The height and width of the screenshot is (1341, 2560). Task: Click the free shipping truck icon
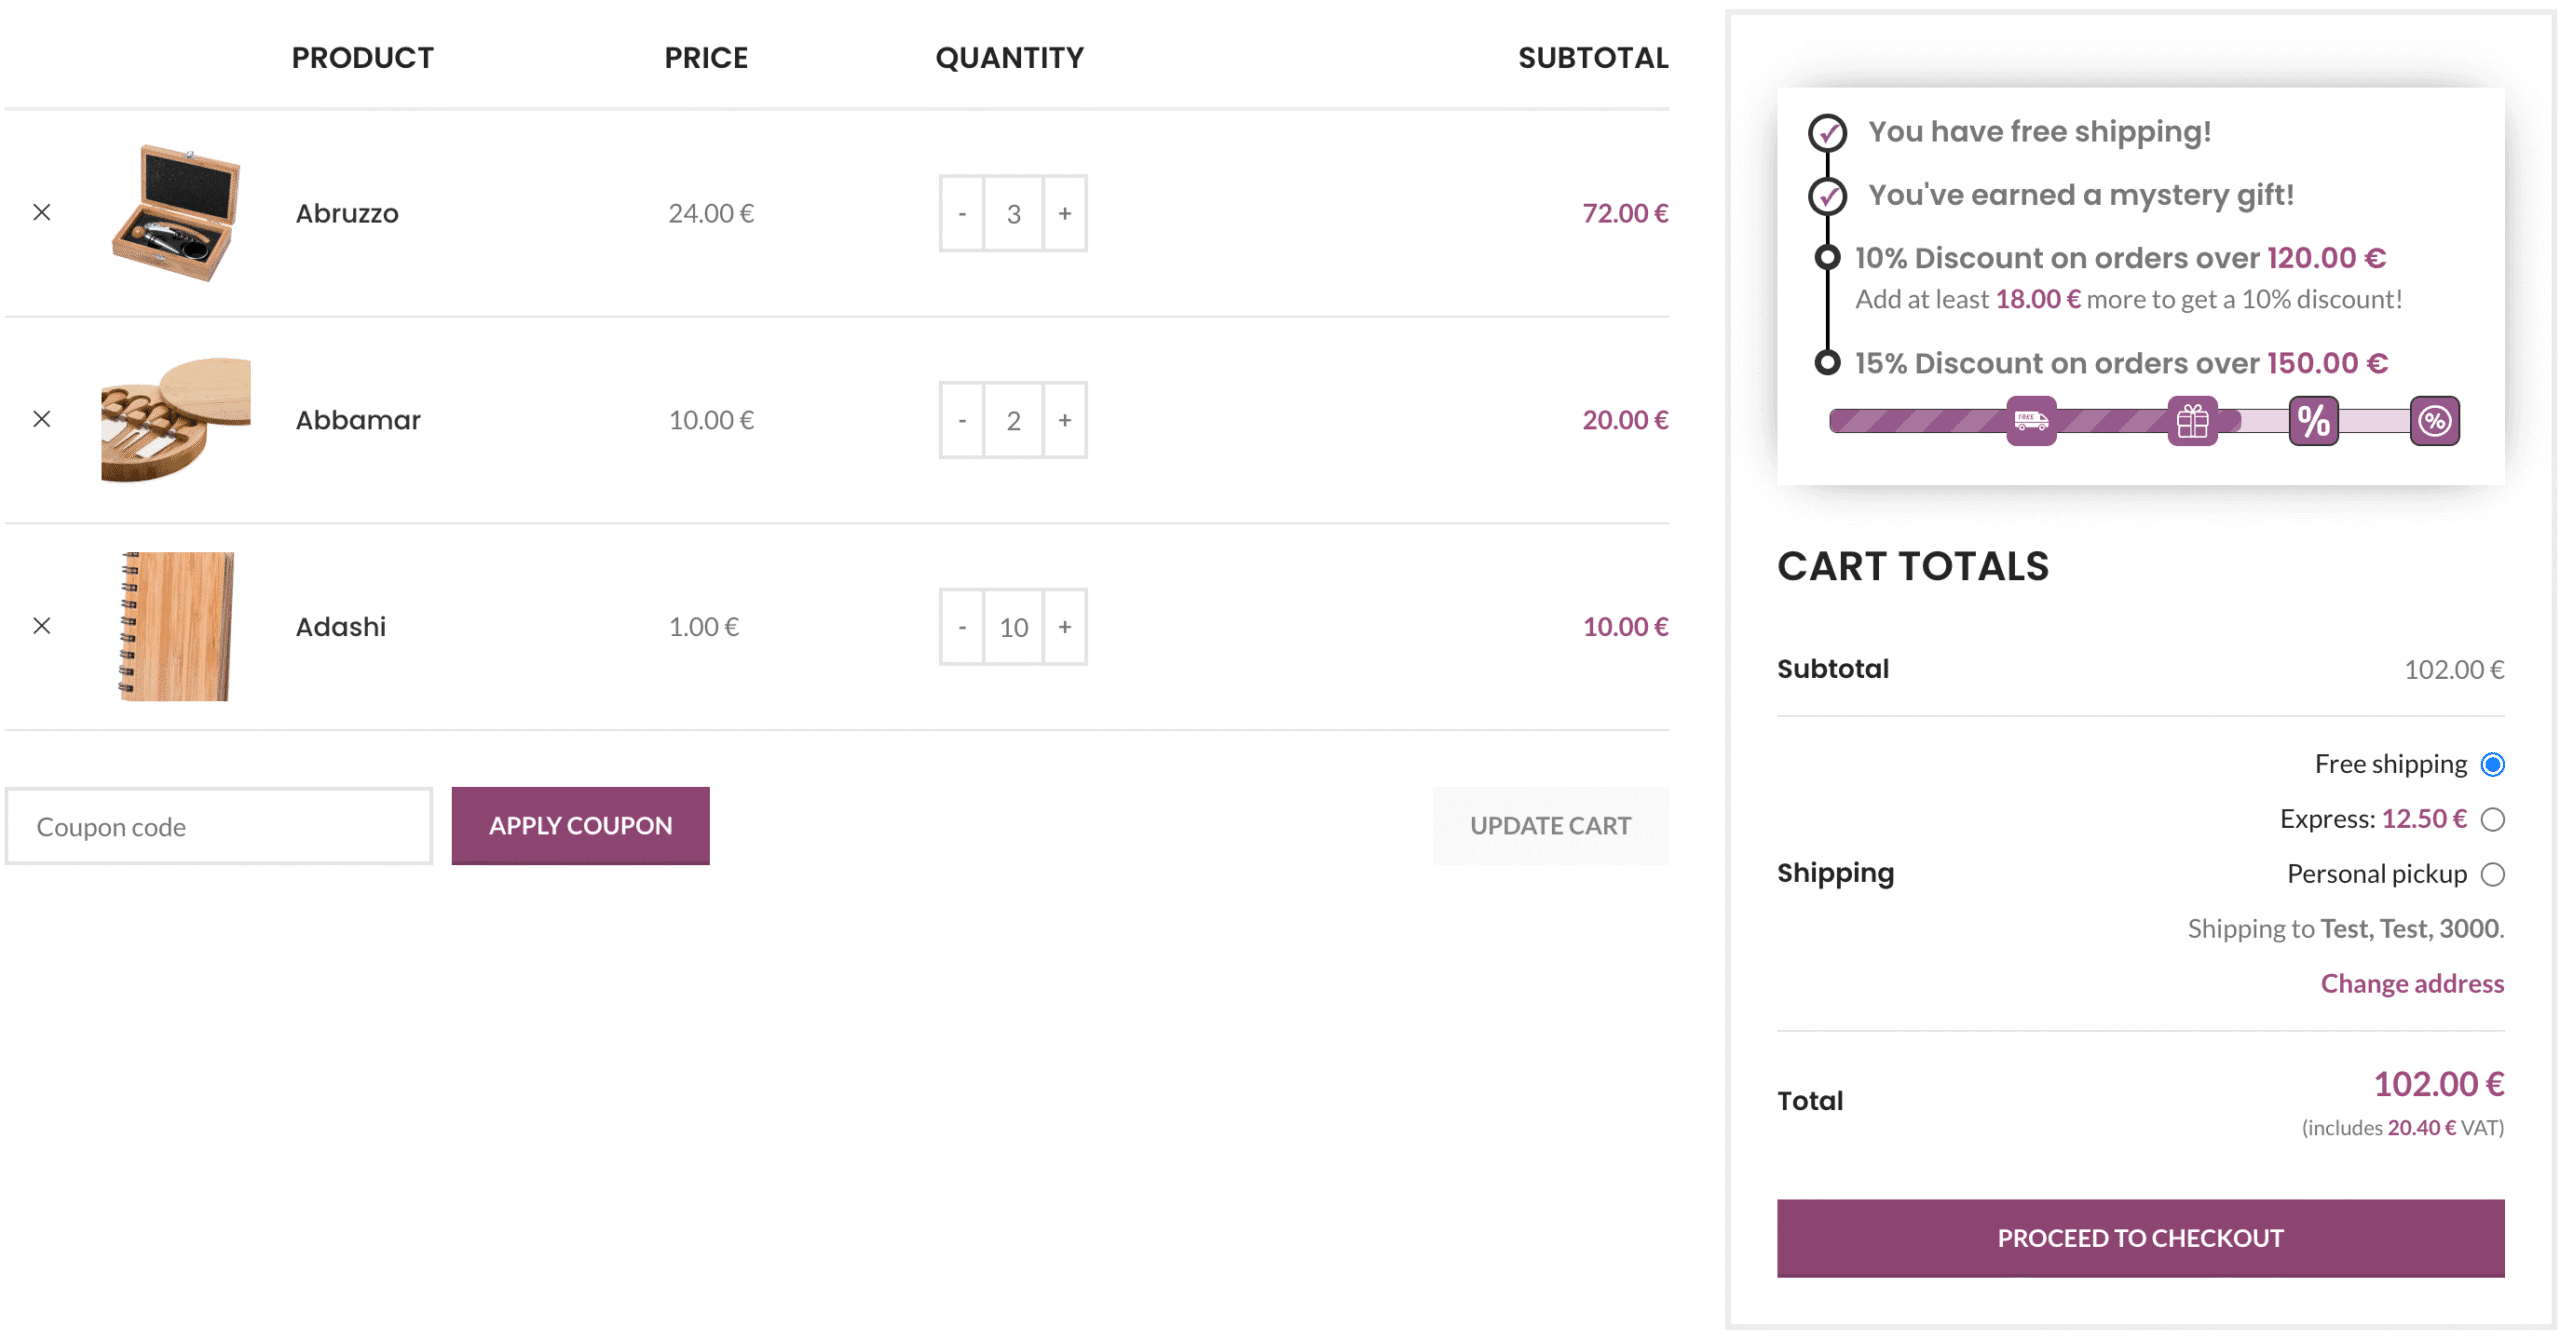coord(2030,421)
